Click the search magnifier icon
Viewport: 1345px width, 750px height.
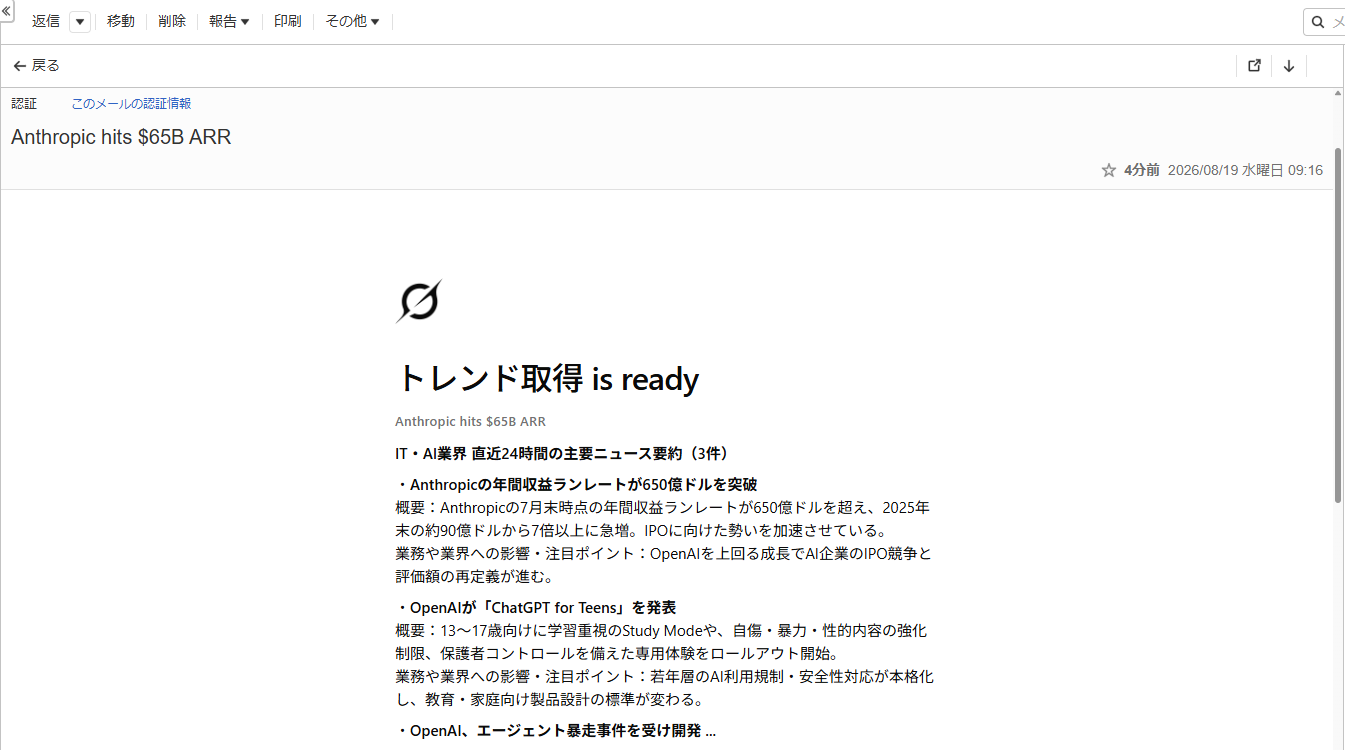(1318, 22)
